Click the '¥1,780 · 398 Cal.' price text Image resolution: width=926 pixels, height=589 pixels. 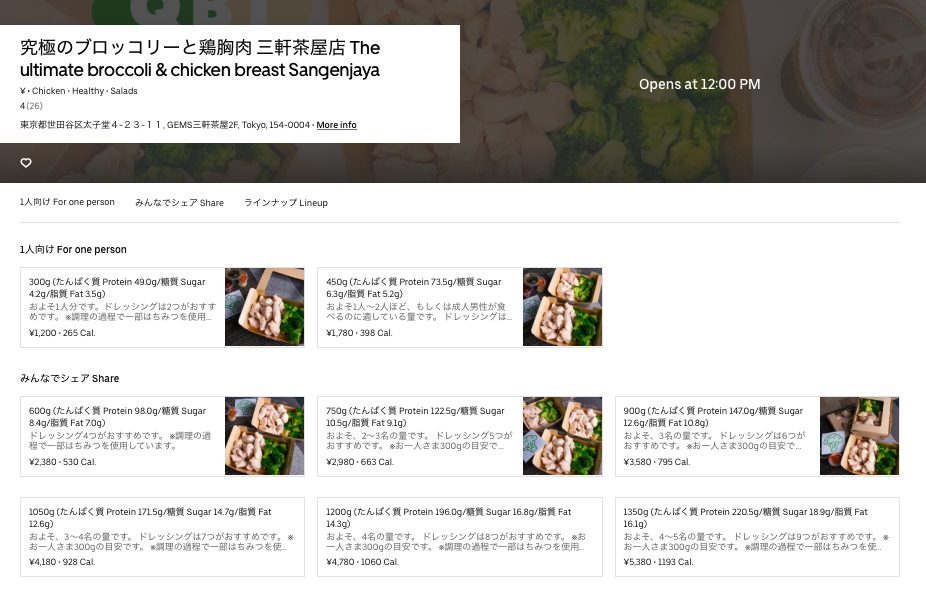(x=359, y=333)
